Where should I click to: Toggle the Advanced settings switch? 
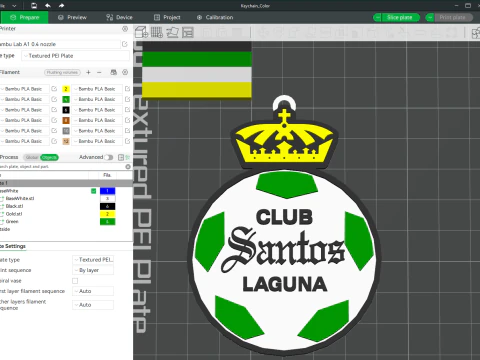tap(109, 157)
